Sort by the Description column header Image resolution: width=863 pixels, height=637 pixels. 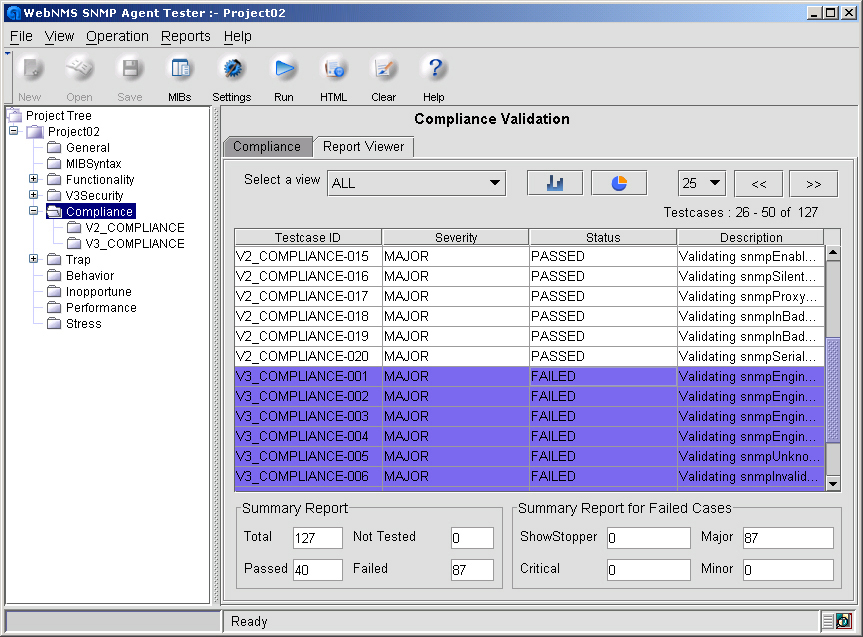(x=751, y=237)
